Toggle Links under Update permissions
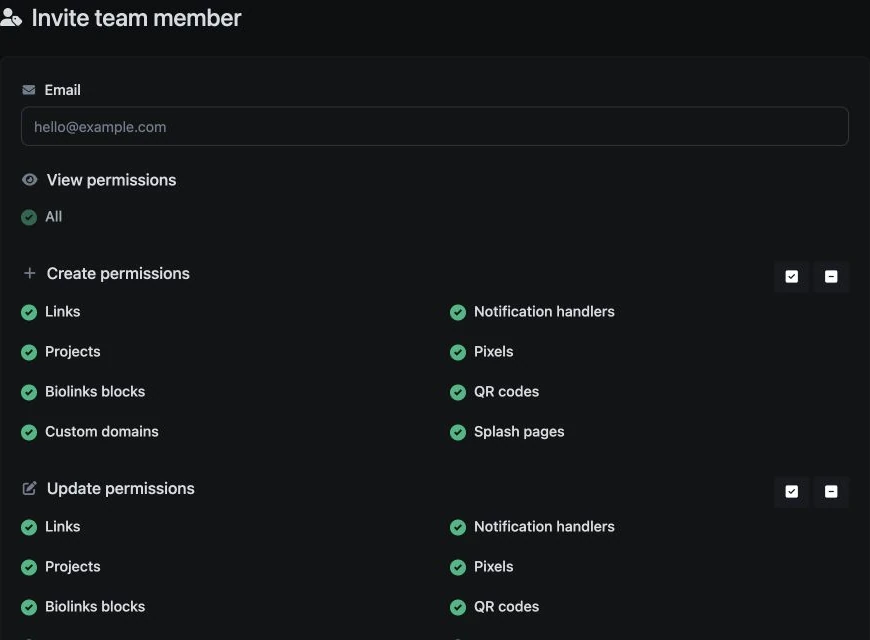Screen dimensions: 870x640 (29, 527)
